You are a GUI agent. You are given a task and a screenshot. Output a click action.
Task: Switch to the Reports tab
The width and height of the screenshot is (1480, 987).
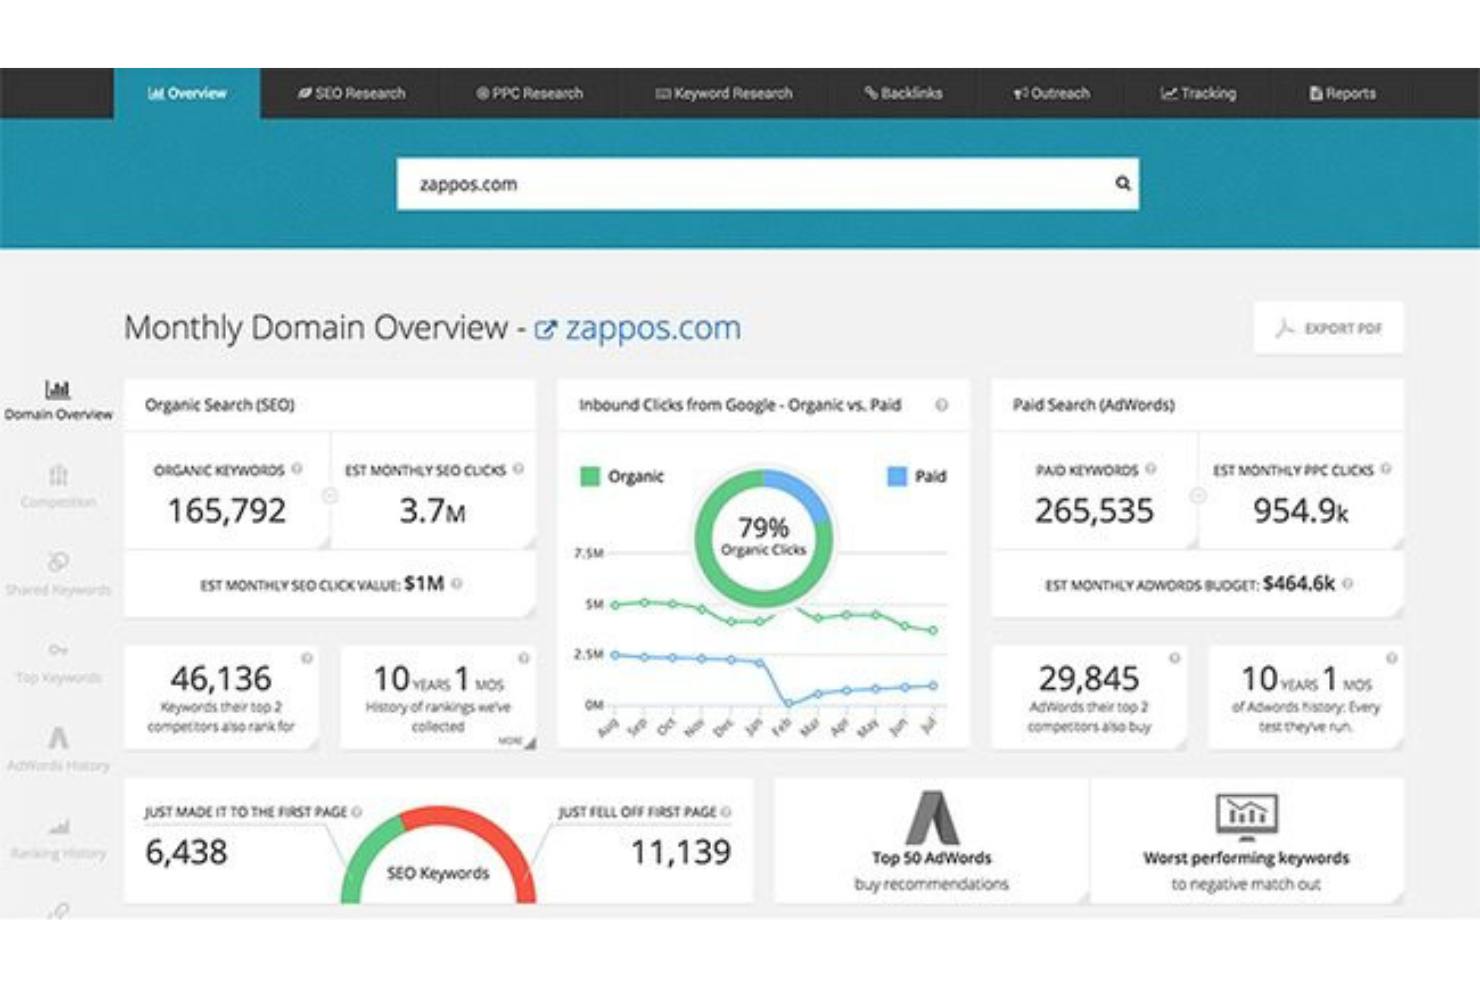[1342, 93]
